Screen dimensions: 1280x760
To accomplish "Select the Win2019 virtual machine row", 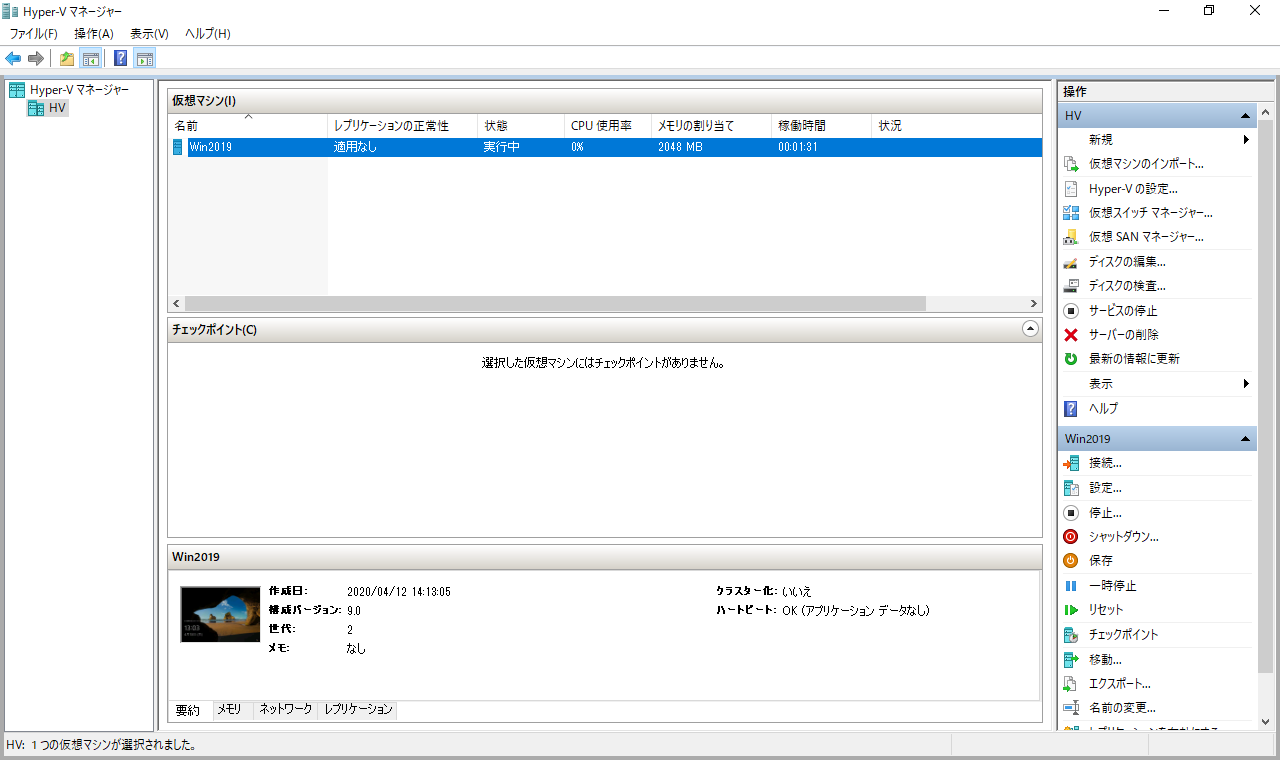I will tap(605, 147).
